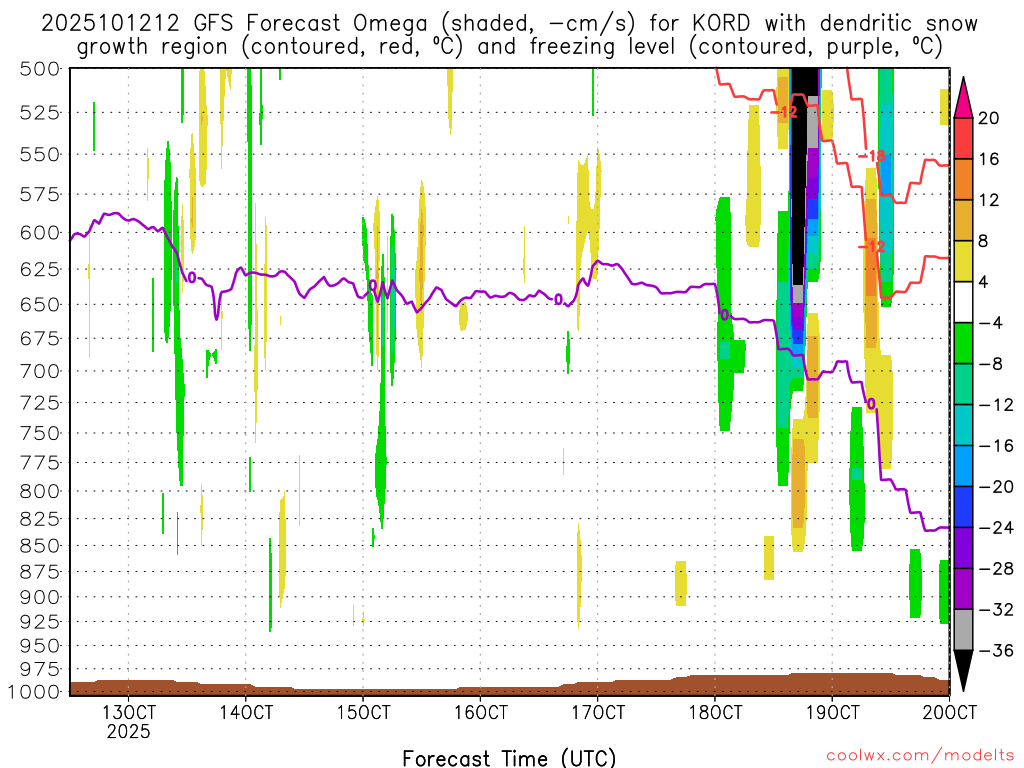
Task: Select the 525 pressure level label
Action: (x=39, y=113)
